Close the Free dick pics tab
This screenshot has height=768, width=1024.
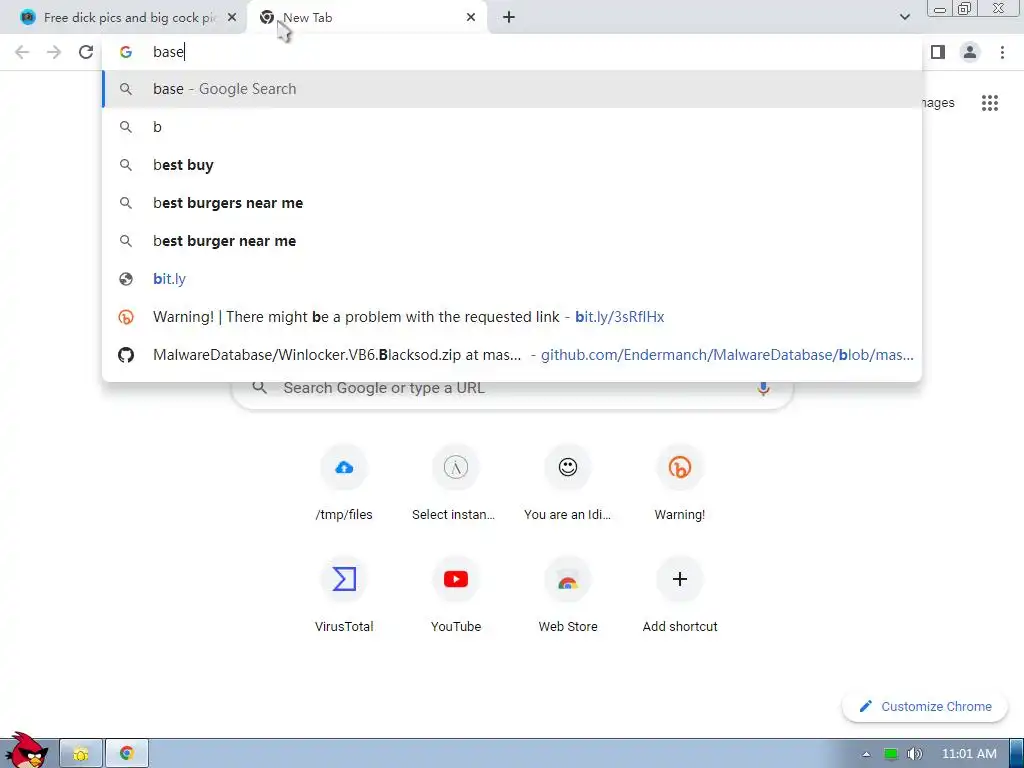232,18
